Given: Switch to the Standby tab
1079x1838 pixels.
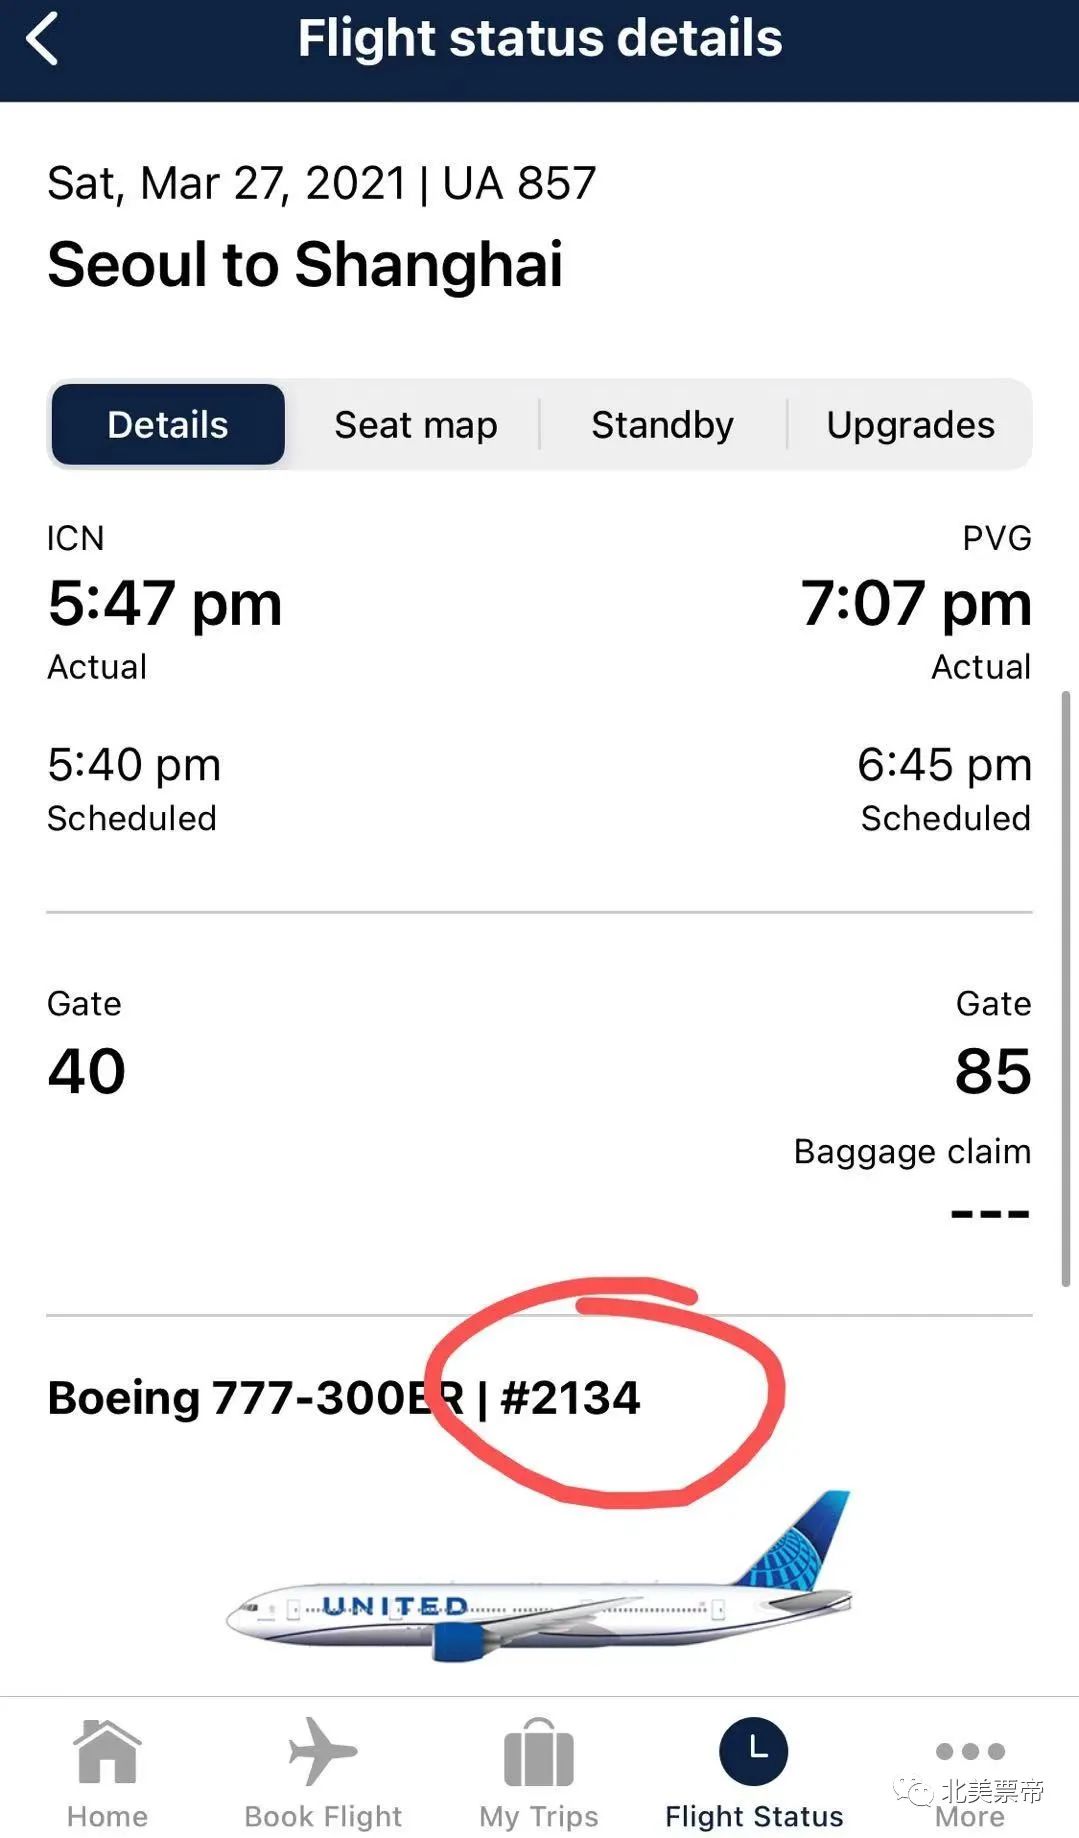Looking at the screenshot, I should tap(662, 424).
